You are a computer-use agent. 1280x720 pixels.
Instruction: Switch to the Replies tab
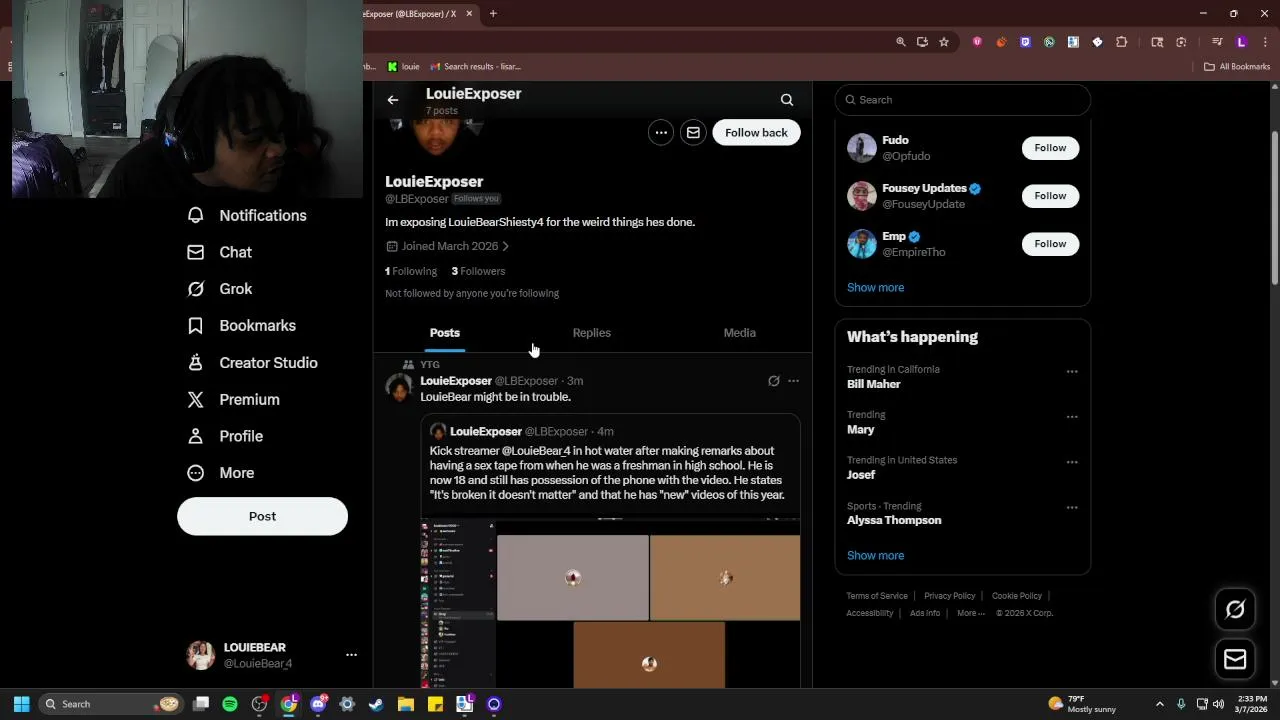(592, 333)
